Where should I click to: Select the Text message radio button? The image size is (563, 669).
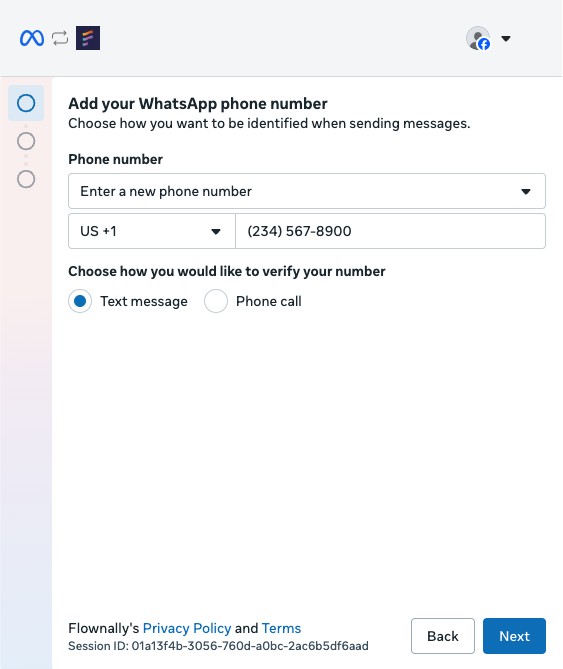[80, 301]
